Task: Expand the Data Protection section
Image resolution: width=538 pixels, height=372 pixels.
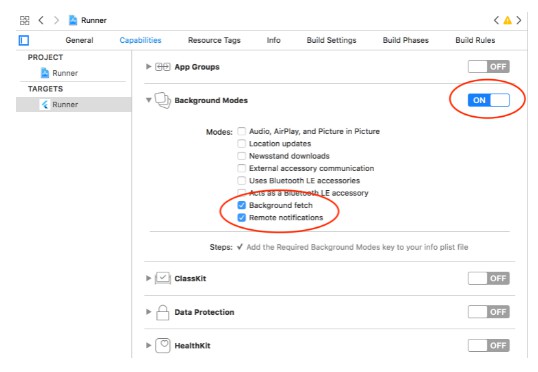Action: [148, 312]
